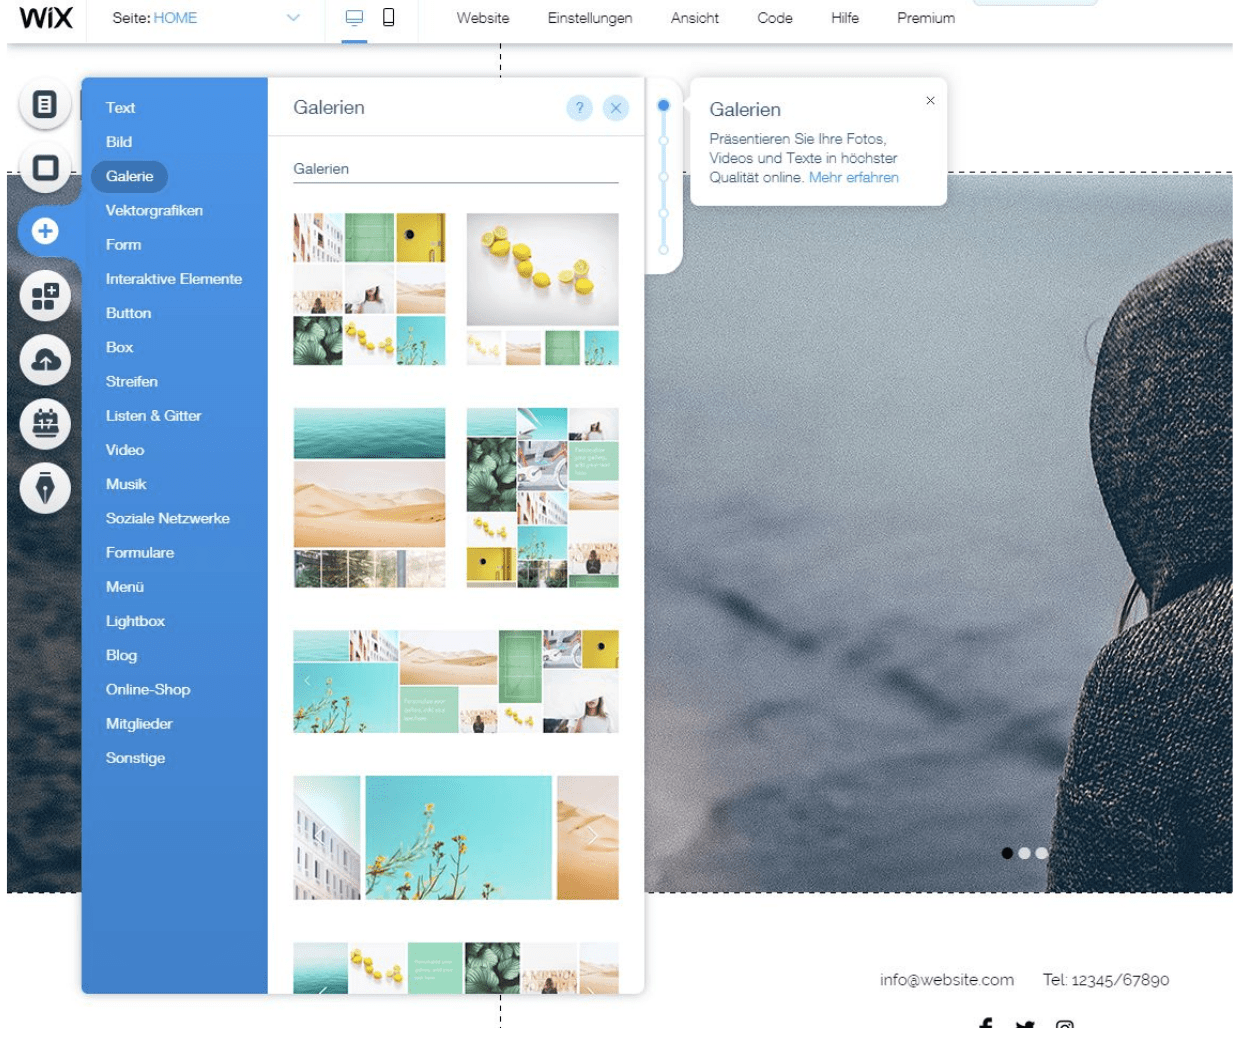This screenshot has height=1040, width=1252.
Task: Choose the yellow flowers slider gallery thumbnail
Action: pos(456,837)
